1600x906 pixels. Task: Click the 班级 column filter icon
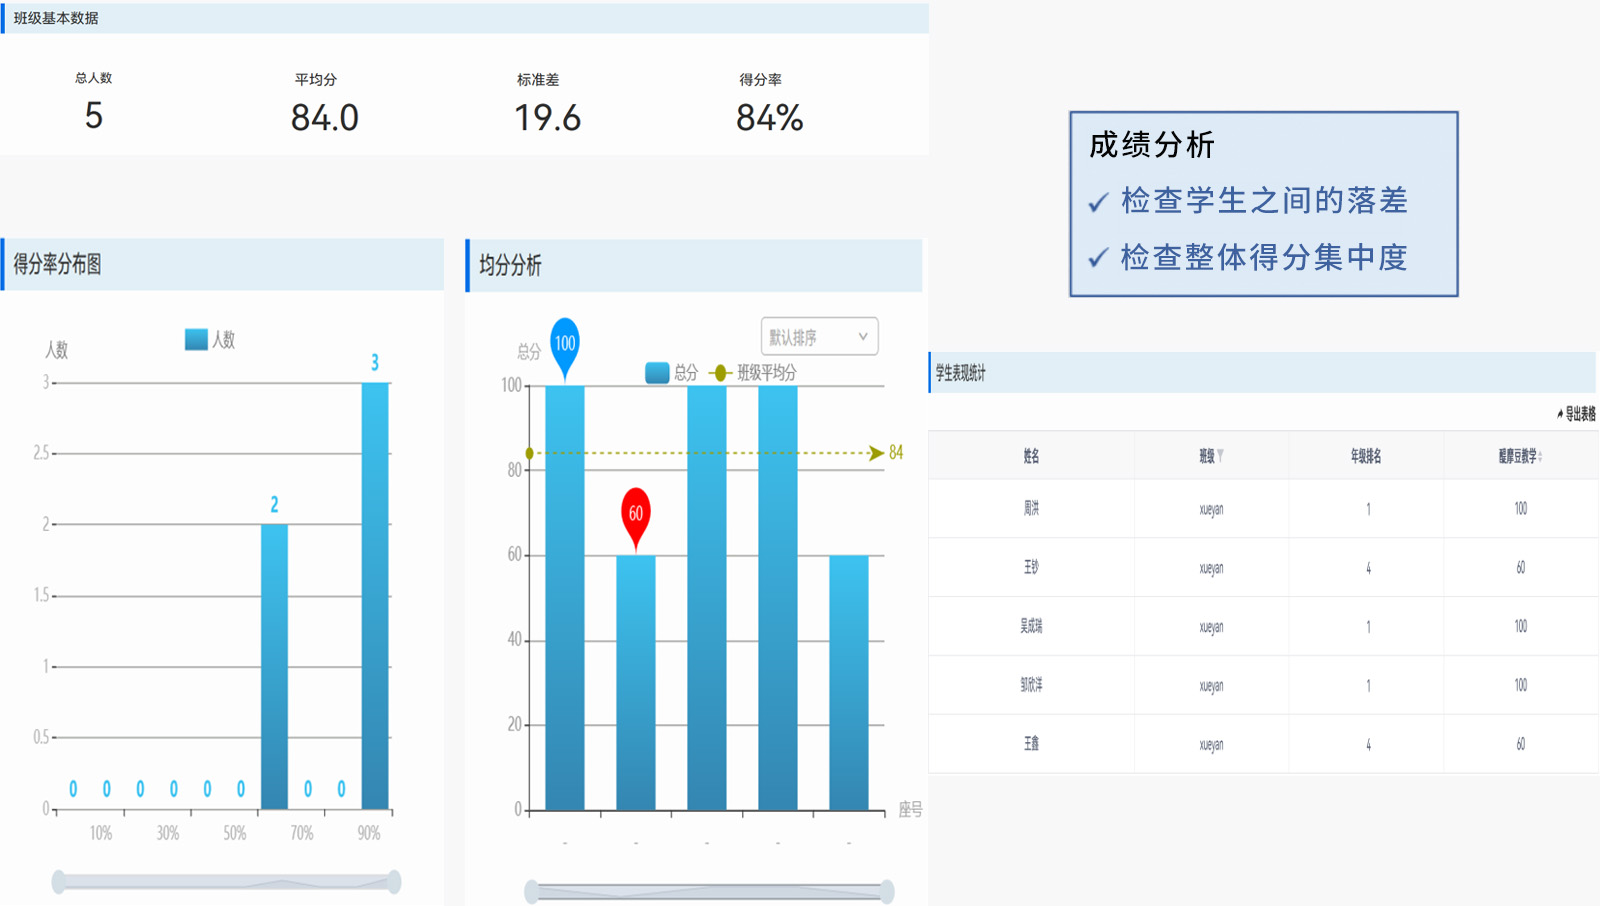(x=1220, y=456)
